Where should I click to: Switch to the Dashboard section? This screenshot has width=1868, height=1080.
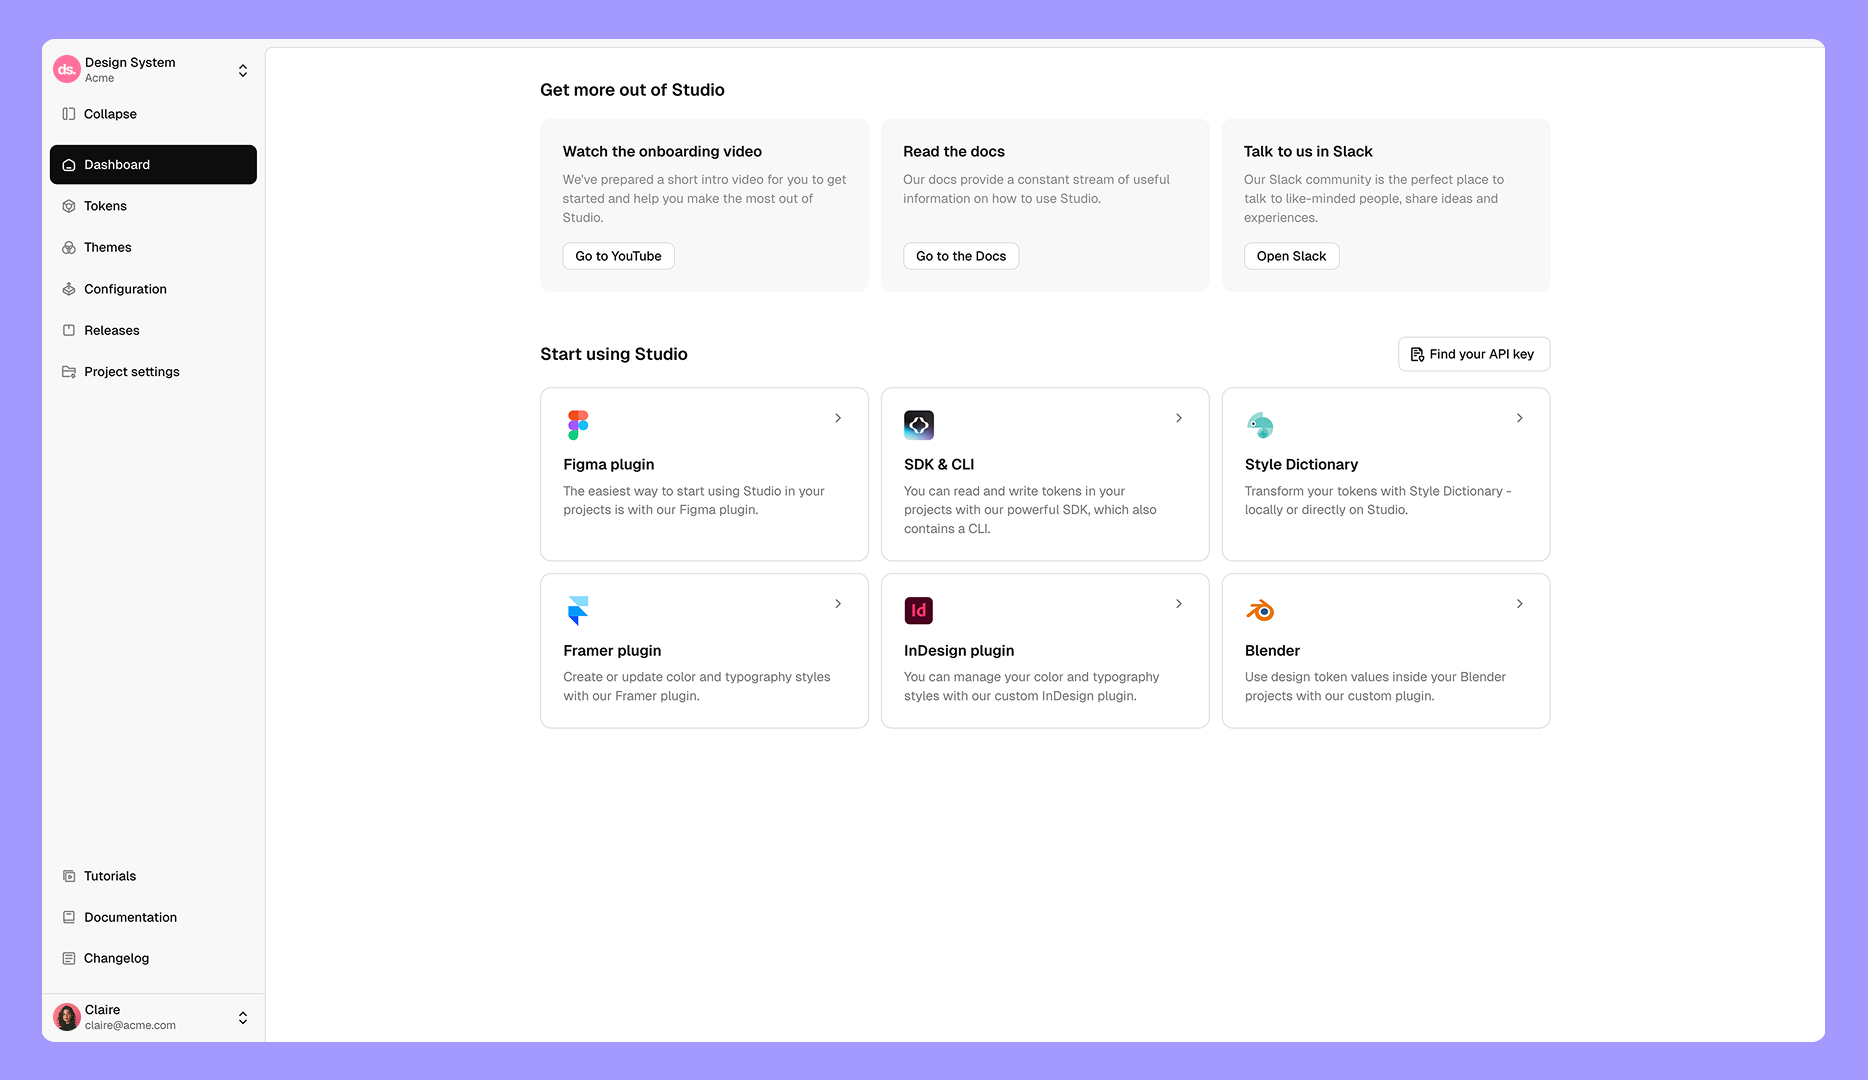116,164
